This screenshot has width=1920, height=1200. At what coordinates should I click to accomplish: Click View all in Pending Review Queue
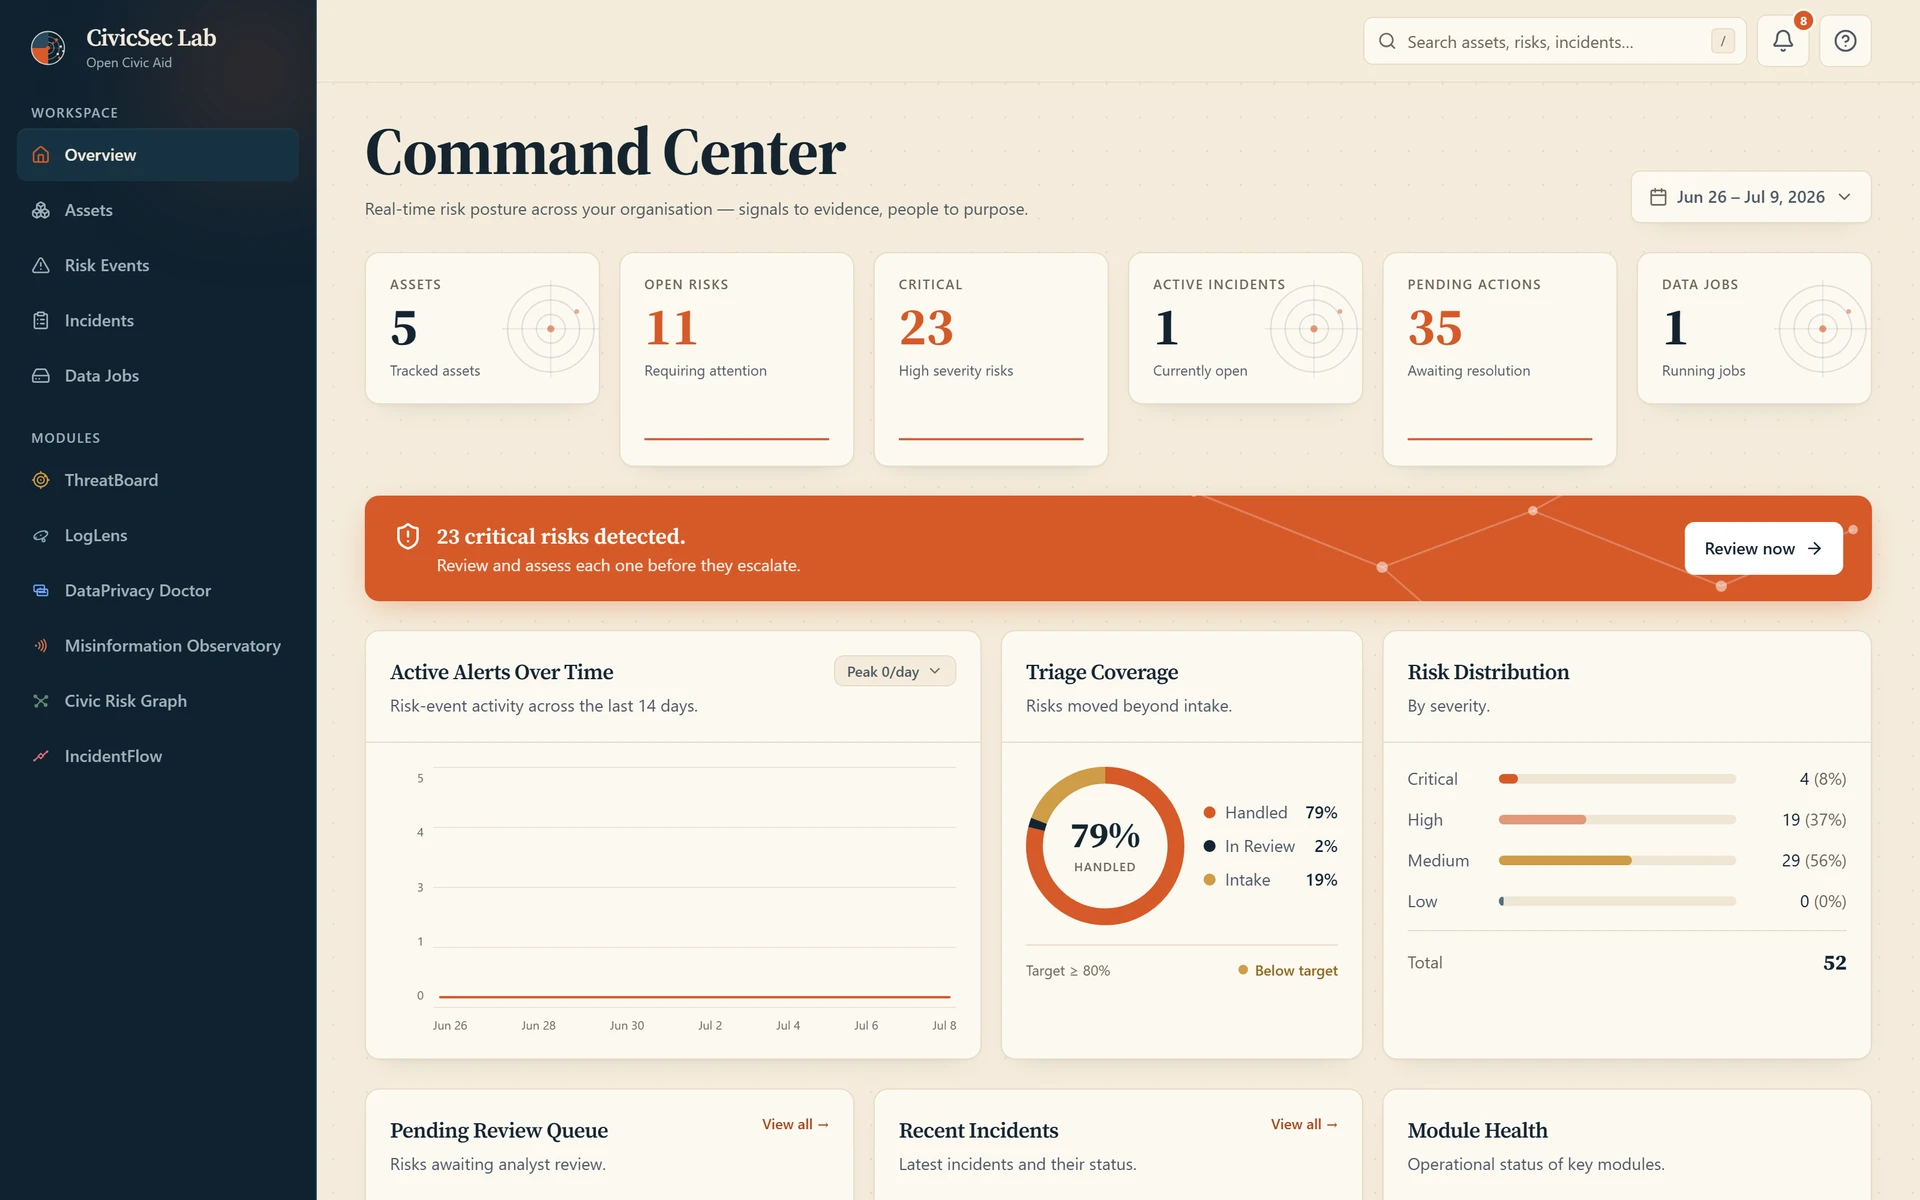795,1124
